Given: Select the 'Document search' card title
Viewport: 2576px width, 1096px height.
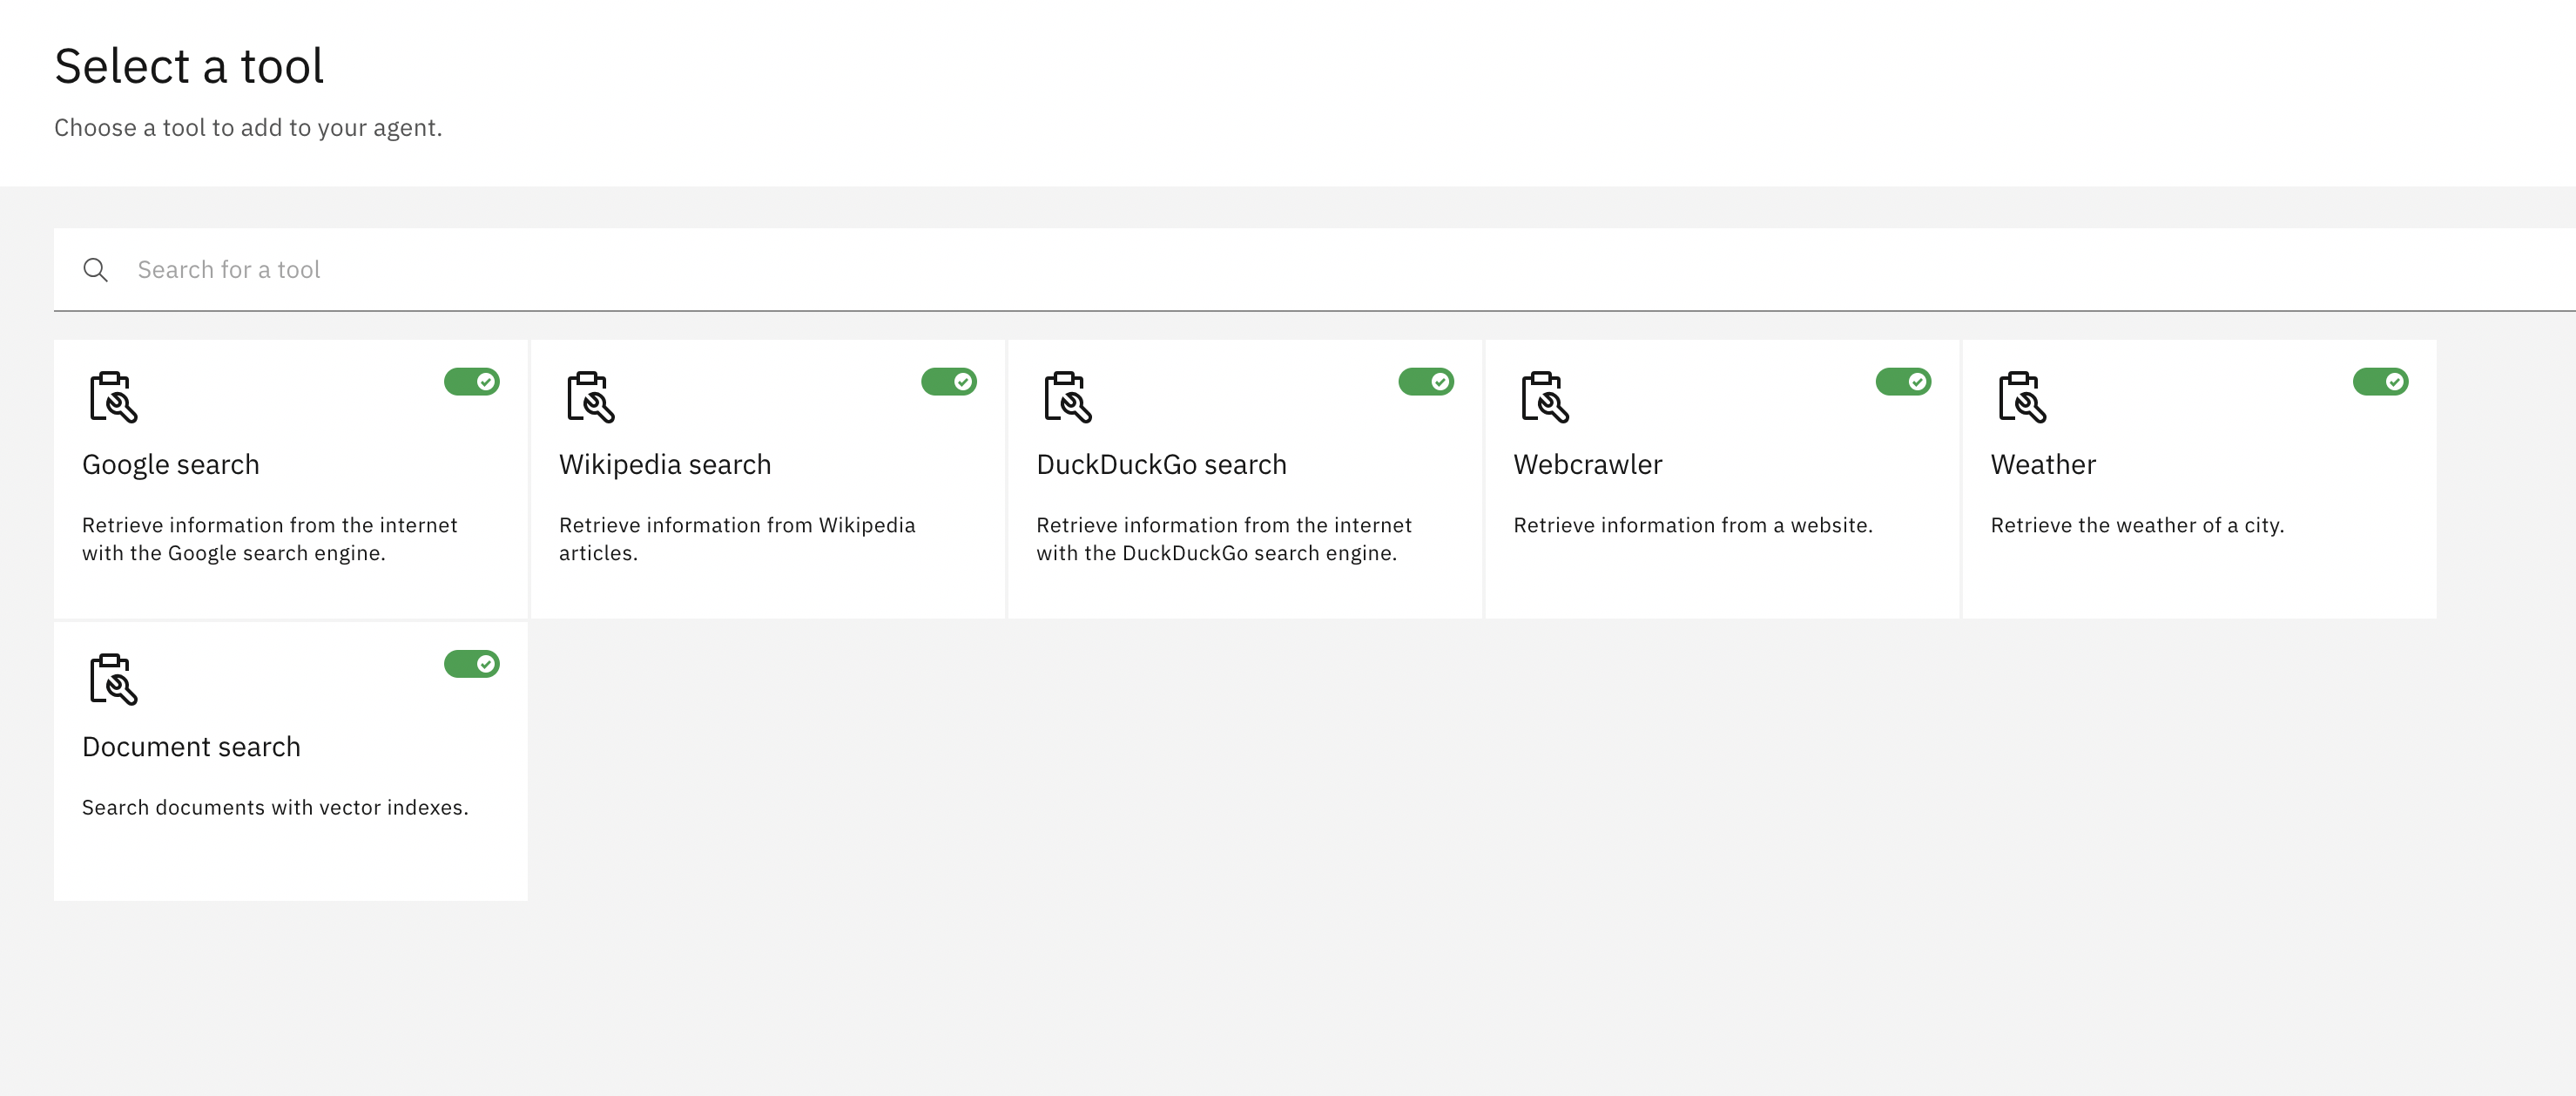Looking at the screenshot, I should tap(191, 747).
